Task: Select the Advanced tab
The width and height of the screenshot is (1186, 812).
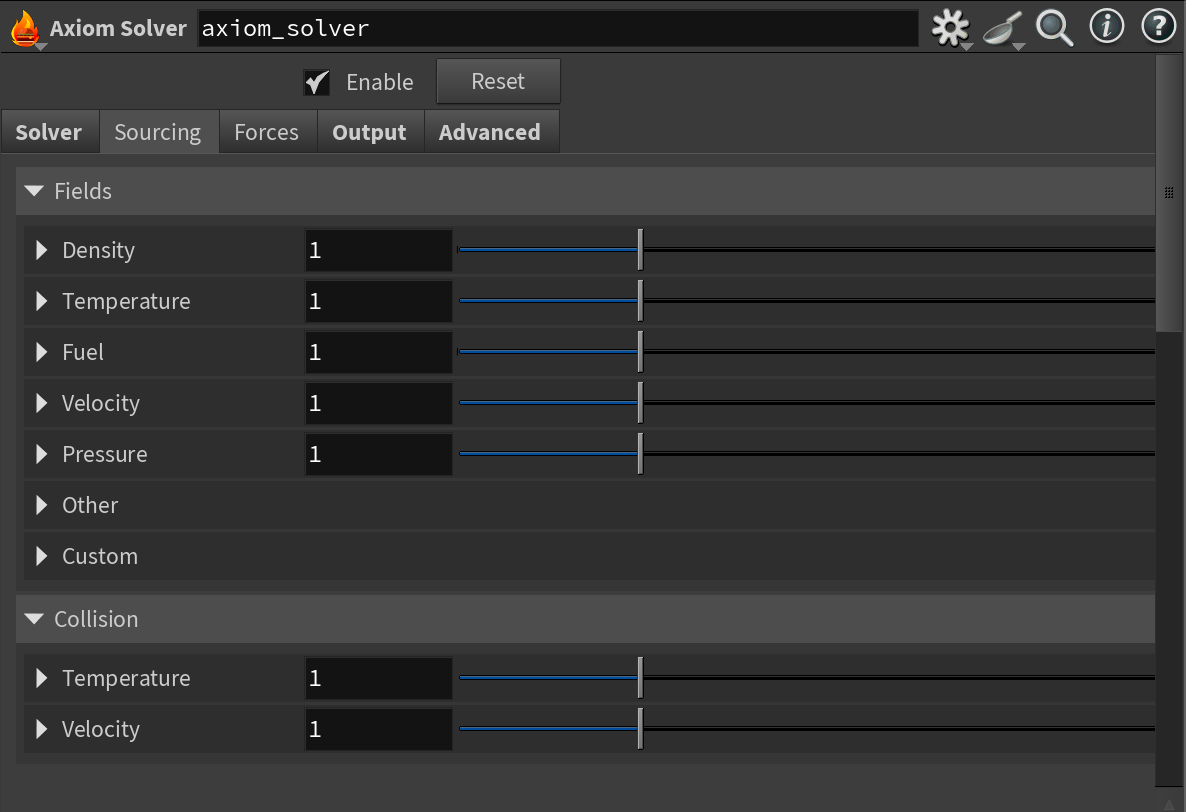Action: tap(489, 132)
